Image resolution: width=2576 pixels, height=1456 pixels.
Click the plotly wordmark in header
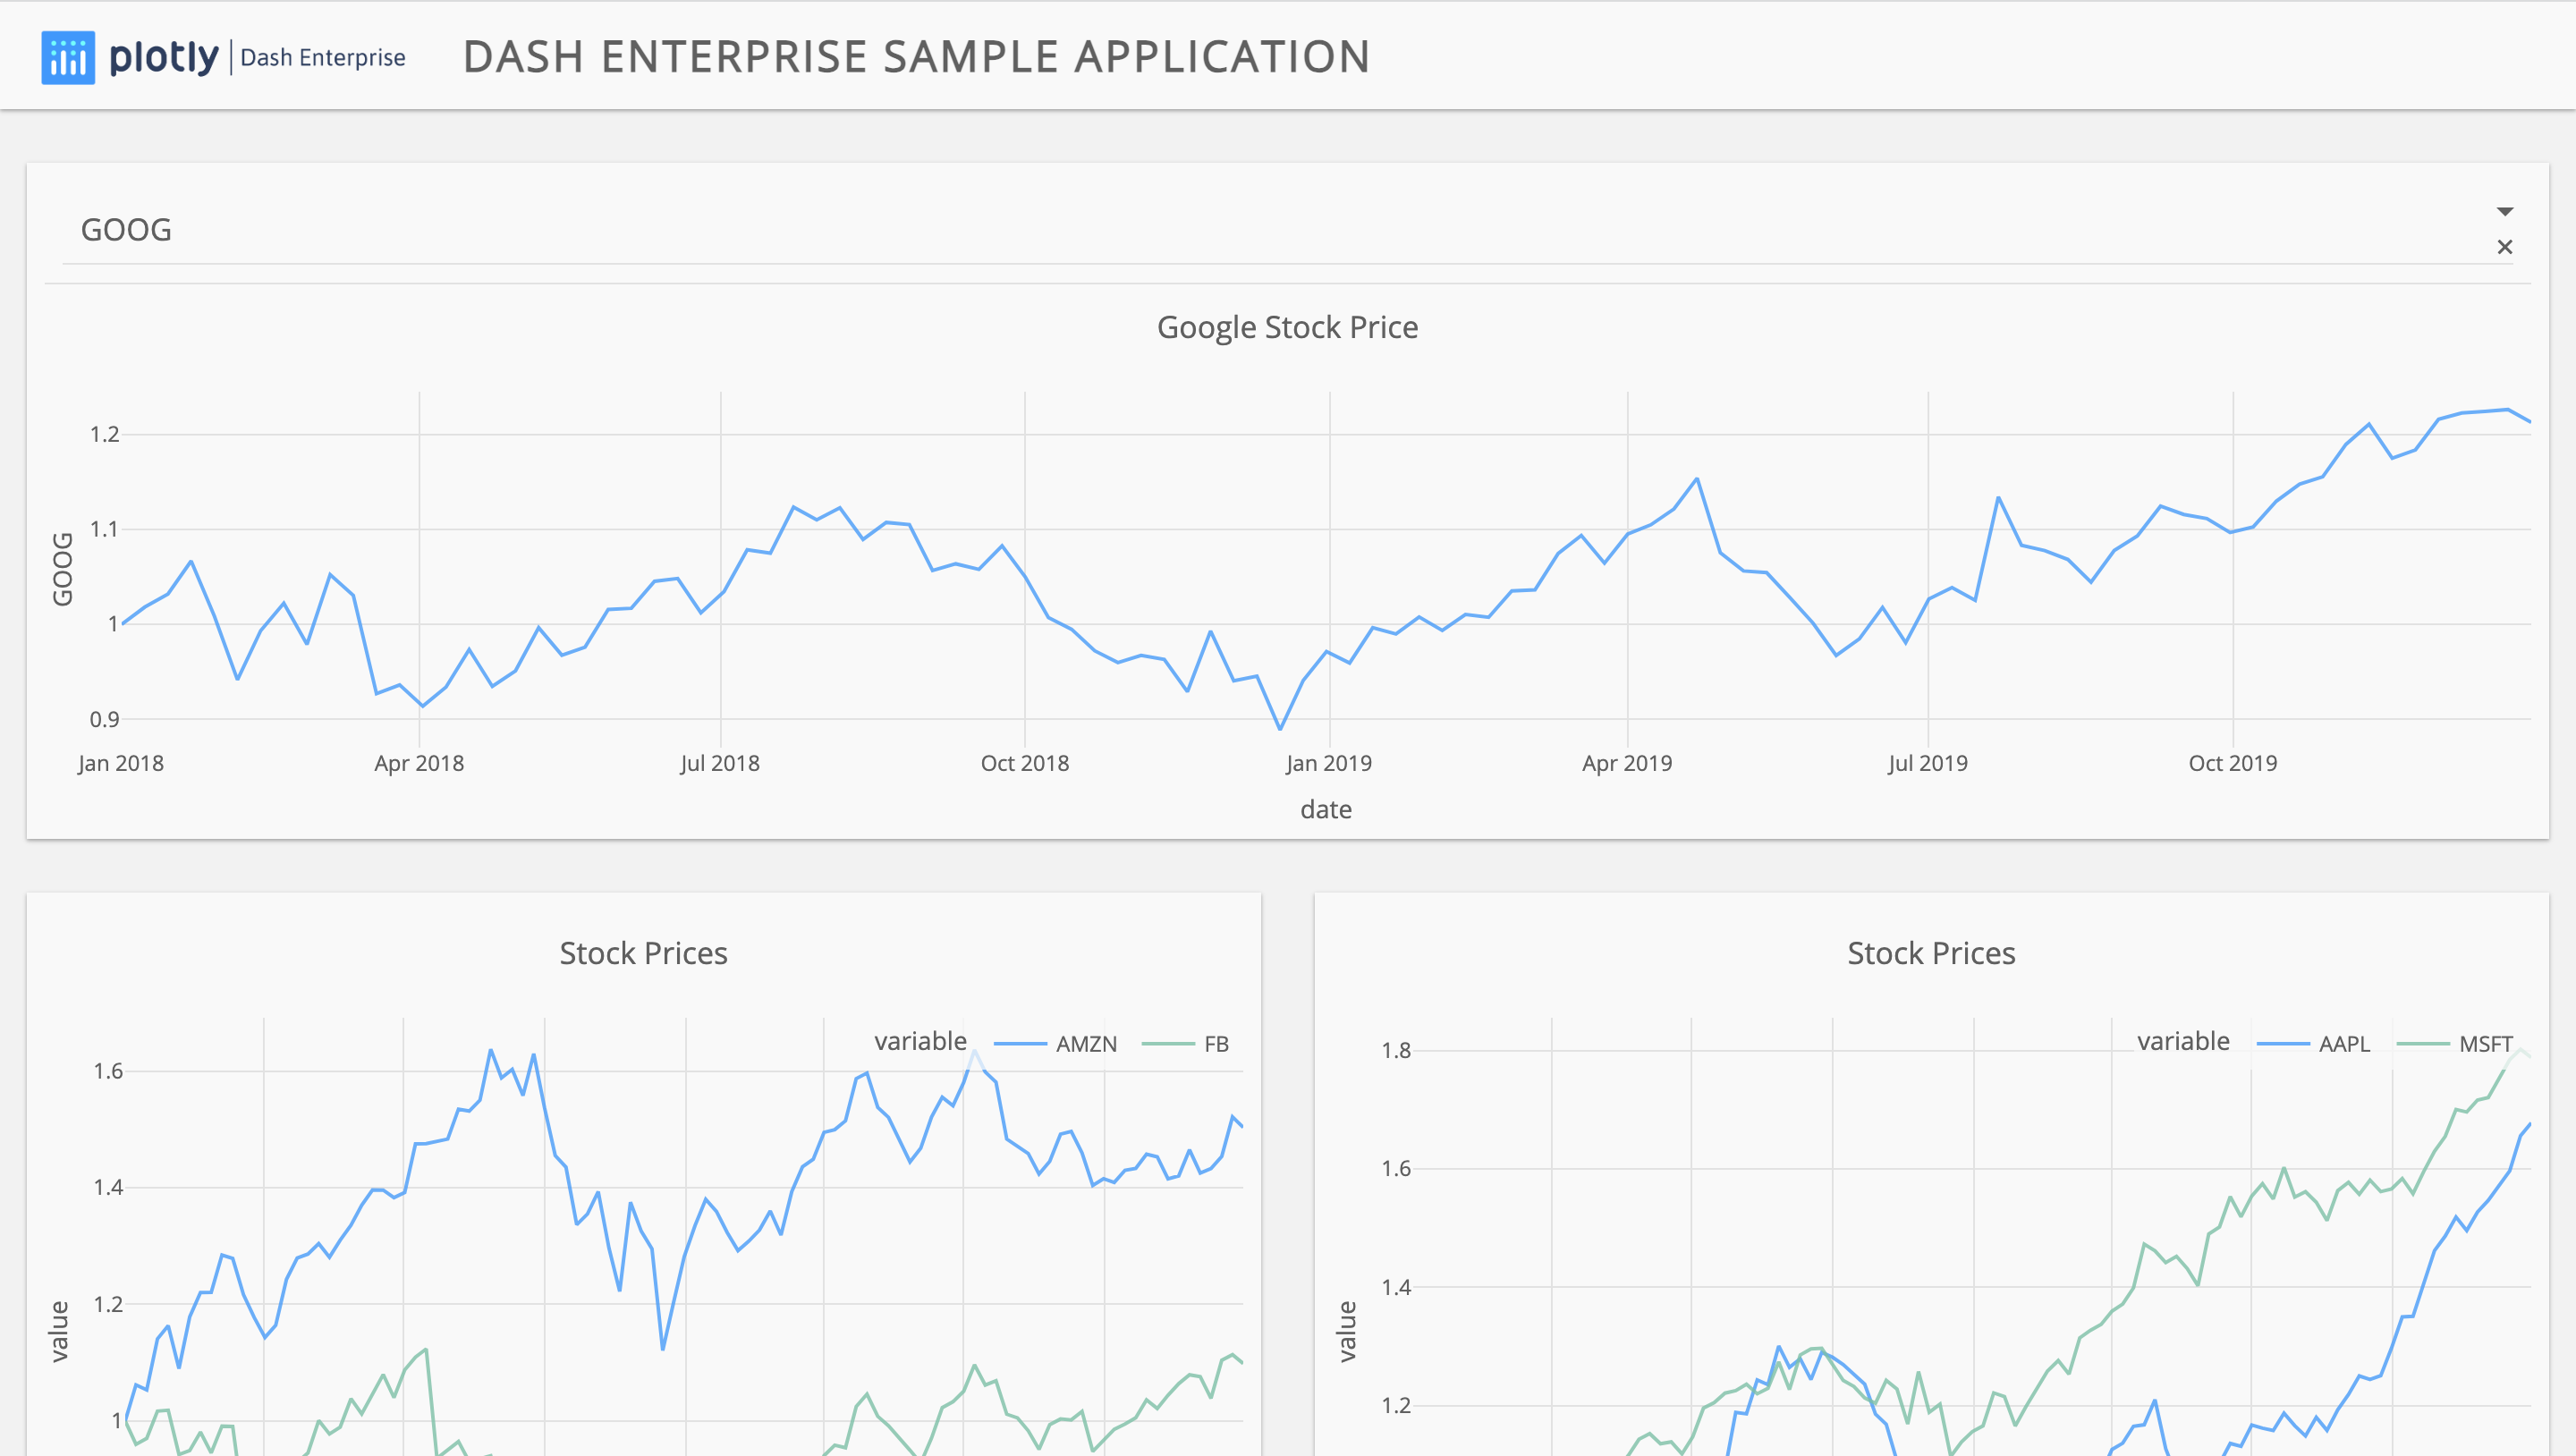tap(163, 57)
